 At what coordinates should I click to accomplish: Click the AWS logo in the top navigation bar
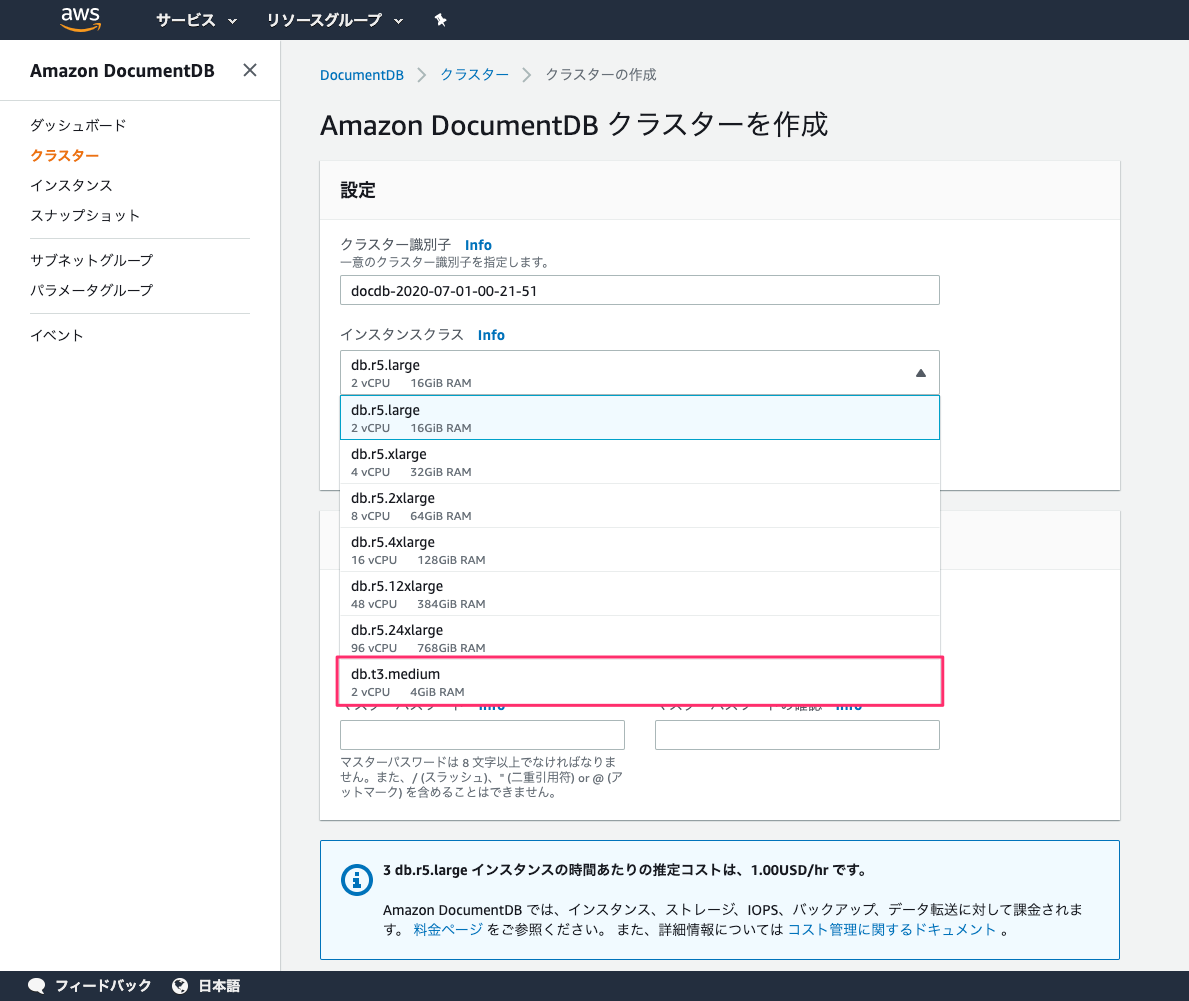[80, 19]
